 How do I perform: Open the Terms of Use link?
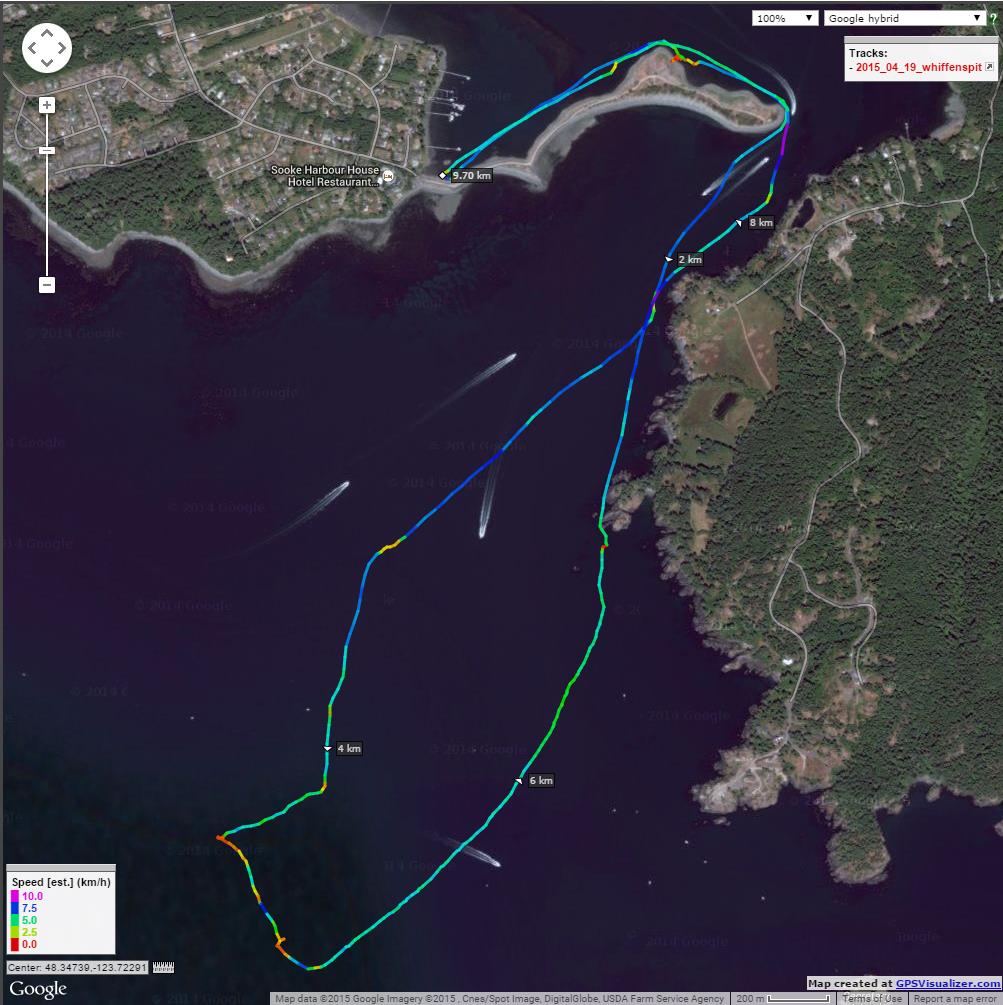click(872, 999)
